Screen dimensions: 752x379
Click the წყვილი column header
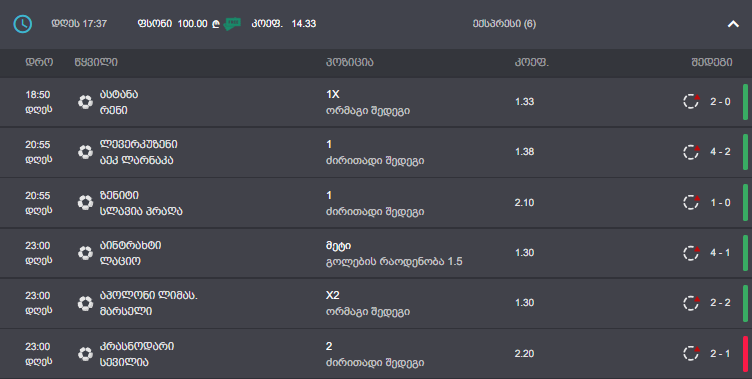tap(96, 62)
